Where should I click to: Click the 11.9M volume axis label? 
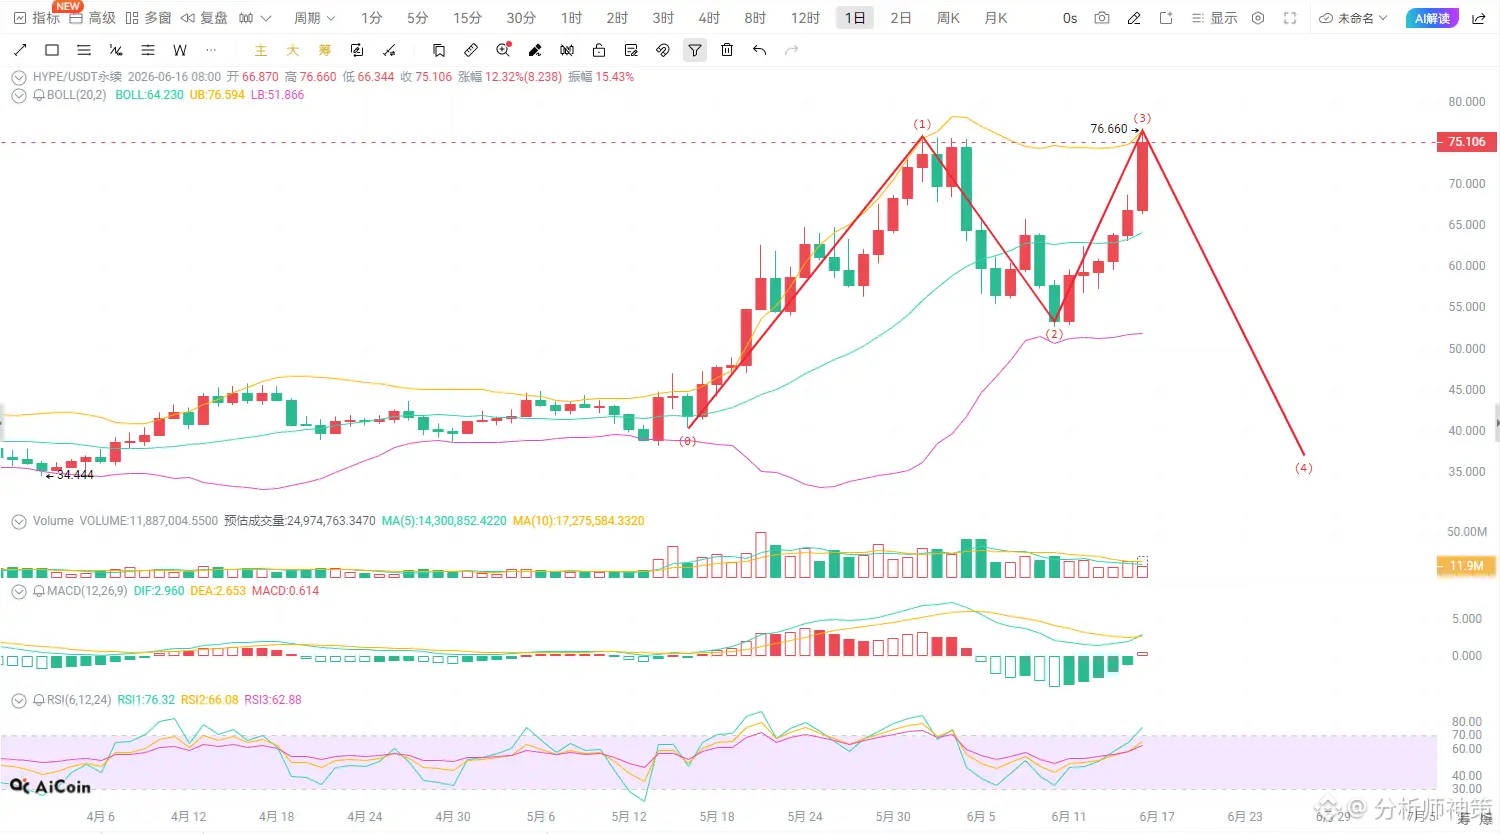1466,566
